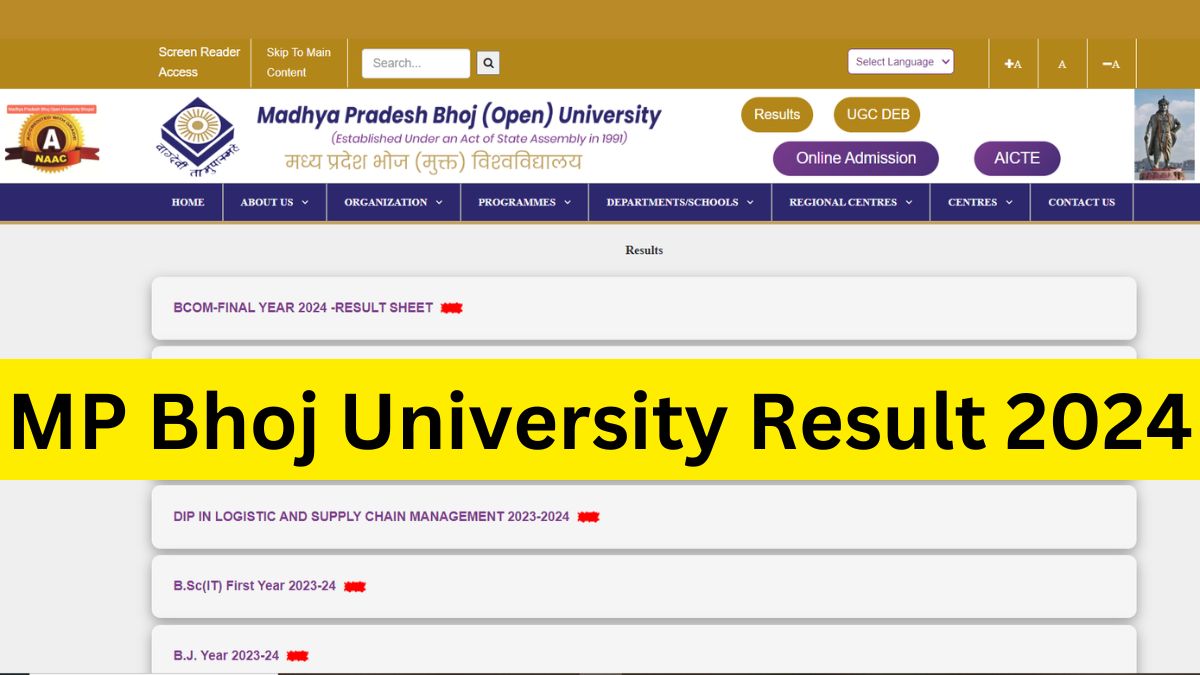Expand the Centres menu
The height and width of the screenshot is (675, 1200).
click(x=981, y=202)
